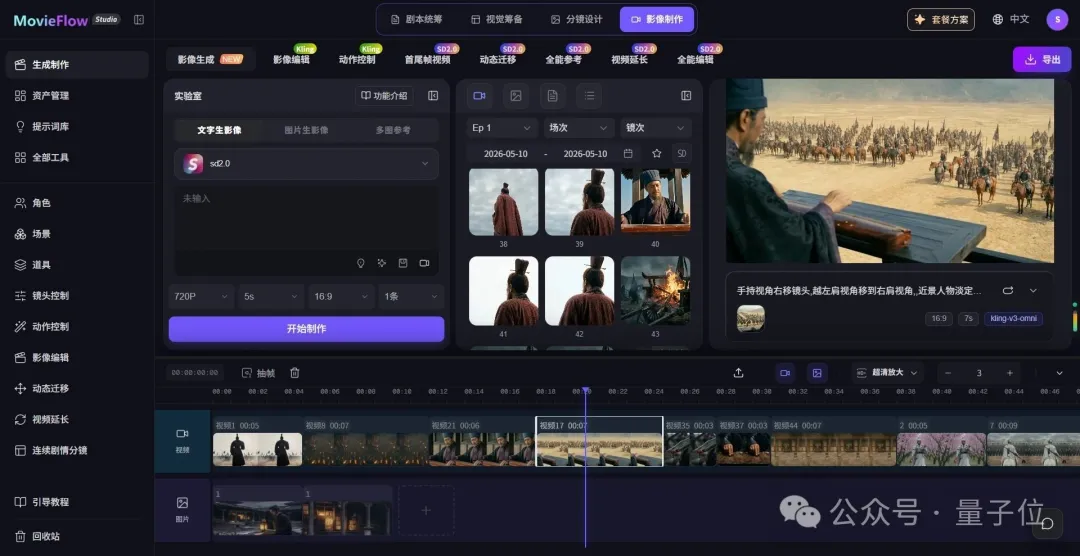This screenshot has height=556, width=1080.
Task: Switch asset panel to list view icon
Action: (590, 96)
